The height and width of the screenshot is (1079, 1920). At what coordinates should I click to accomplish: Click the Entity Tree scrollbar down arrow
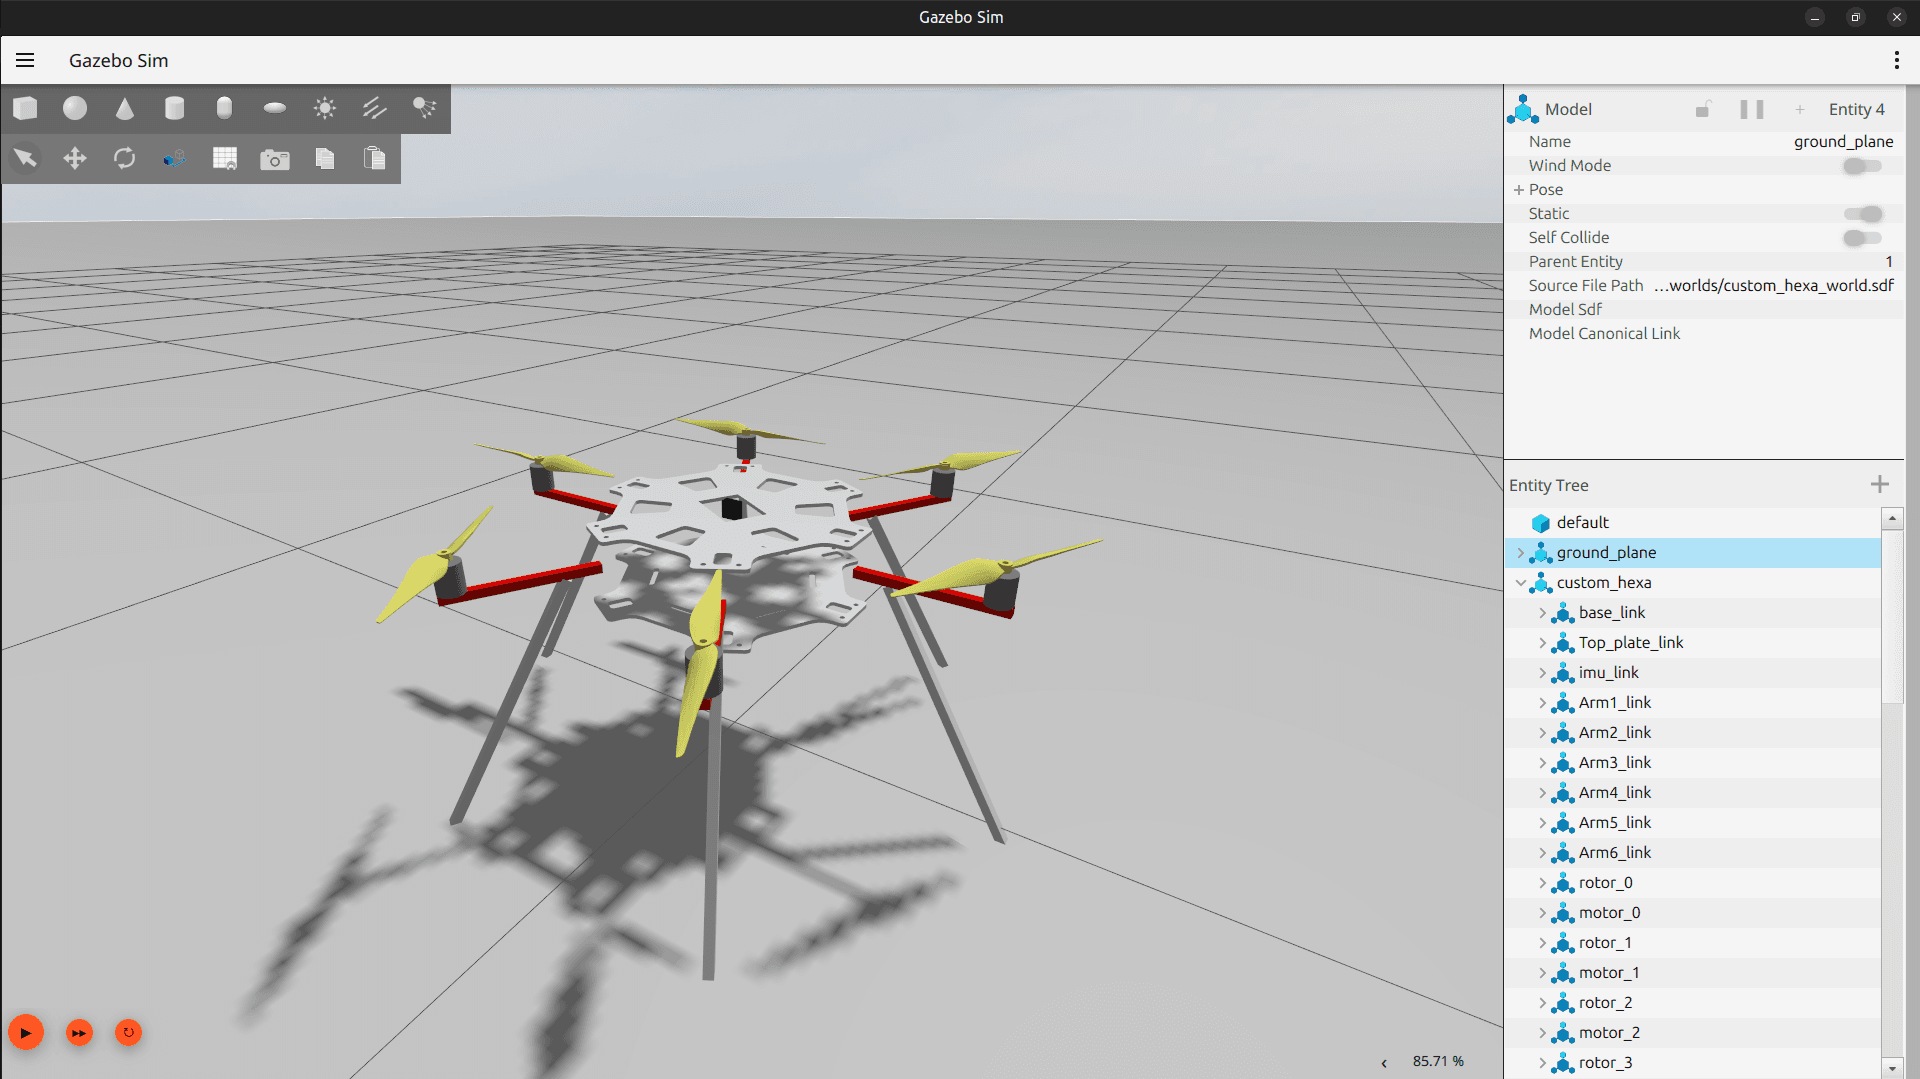(1891, 1068)
